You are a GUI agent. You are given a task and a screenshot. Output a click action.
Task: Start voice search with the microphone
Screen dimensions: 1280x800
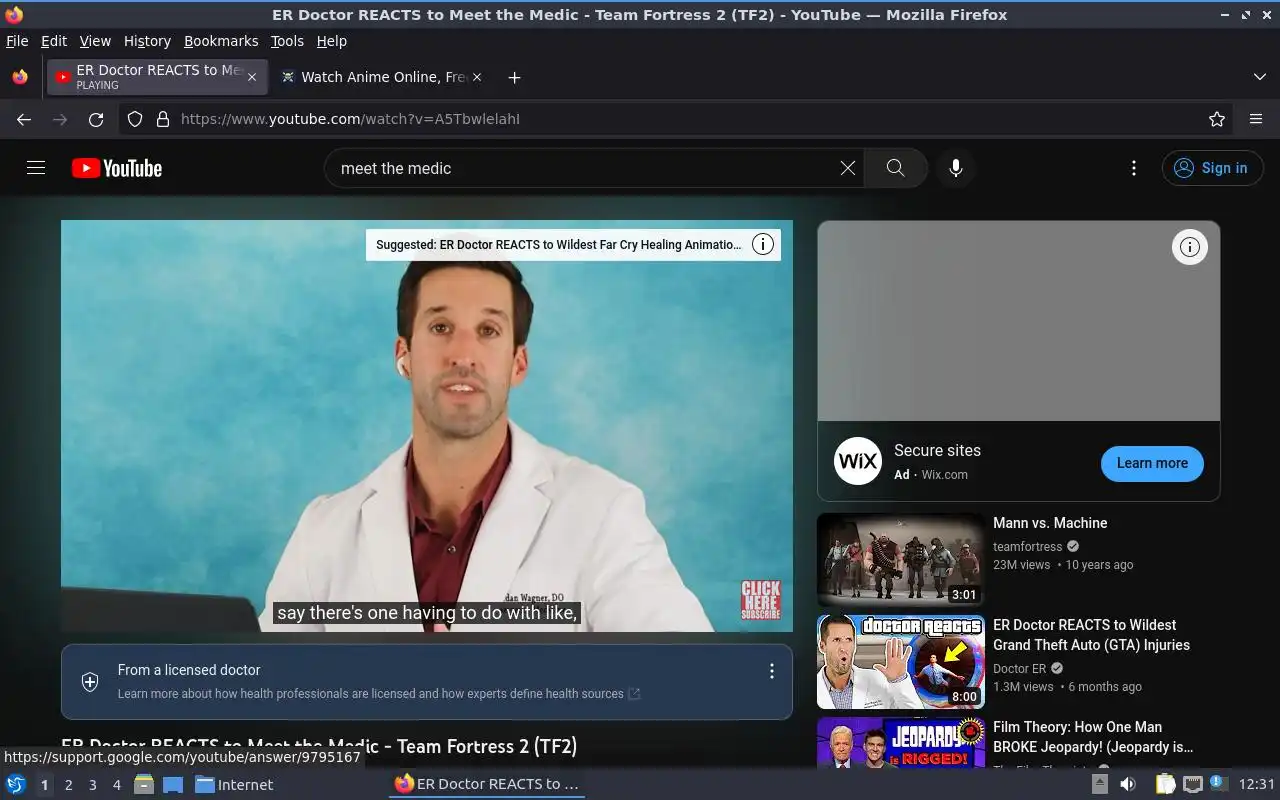(956, 168)
